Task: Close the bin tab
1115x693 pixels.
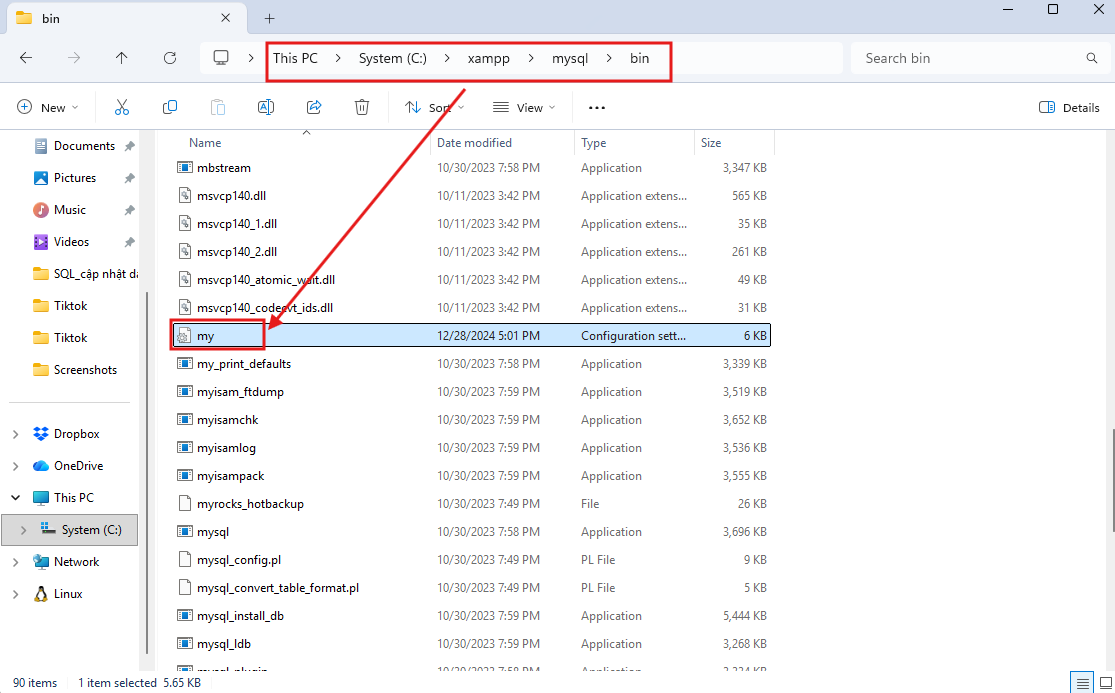Action: 225,18
